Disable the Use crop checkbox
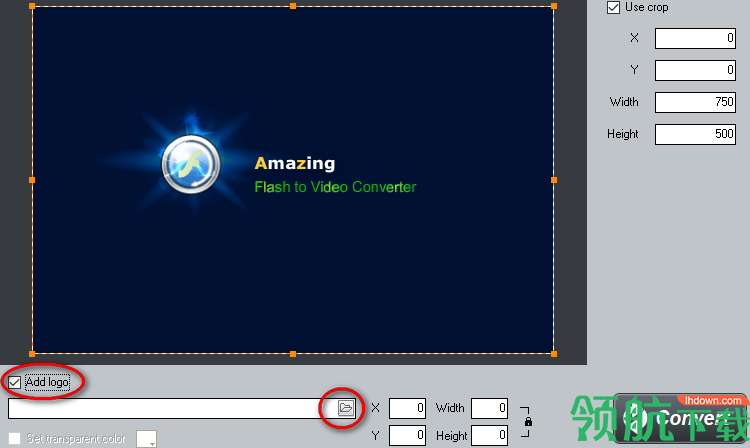This screenshot has height=448, width=750. 613,8
